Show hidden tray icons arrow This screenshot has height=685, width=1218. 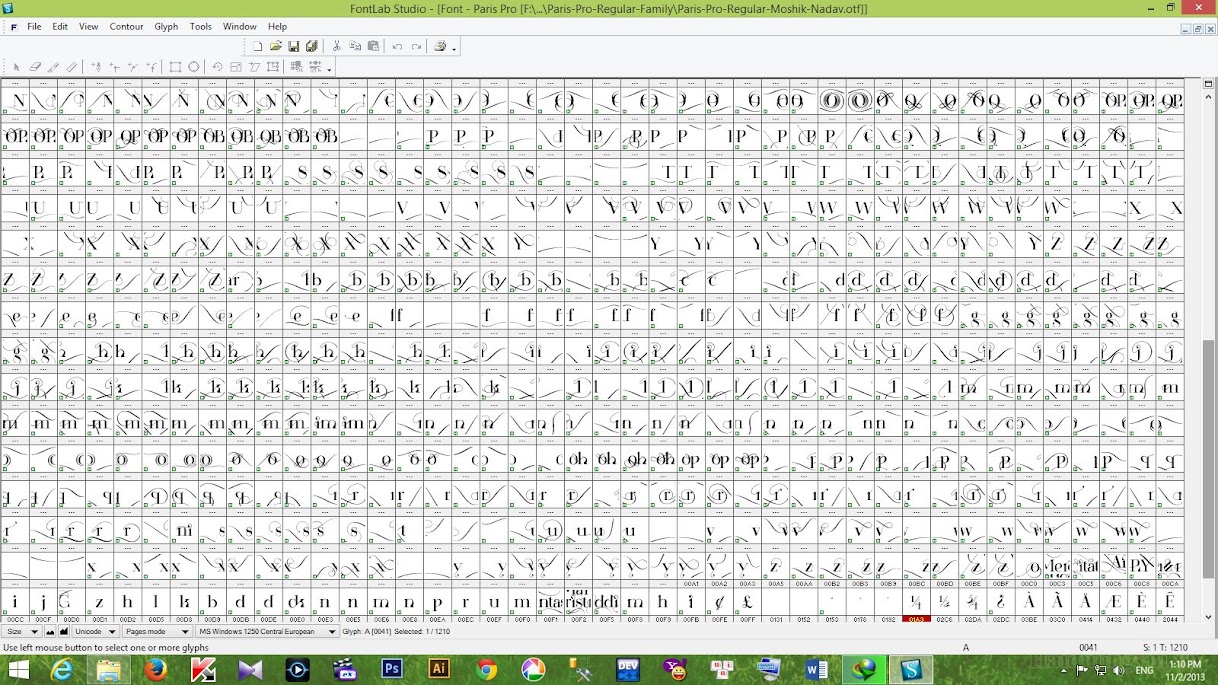tap(1064, 670)
